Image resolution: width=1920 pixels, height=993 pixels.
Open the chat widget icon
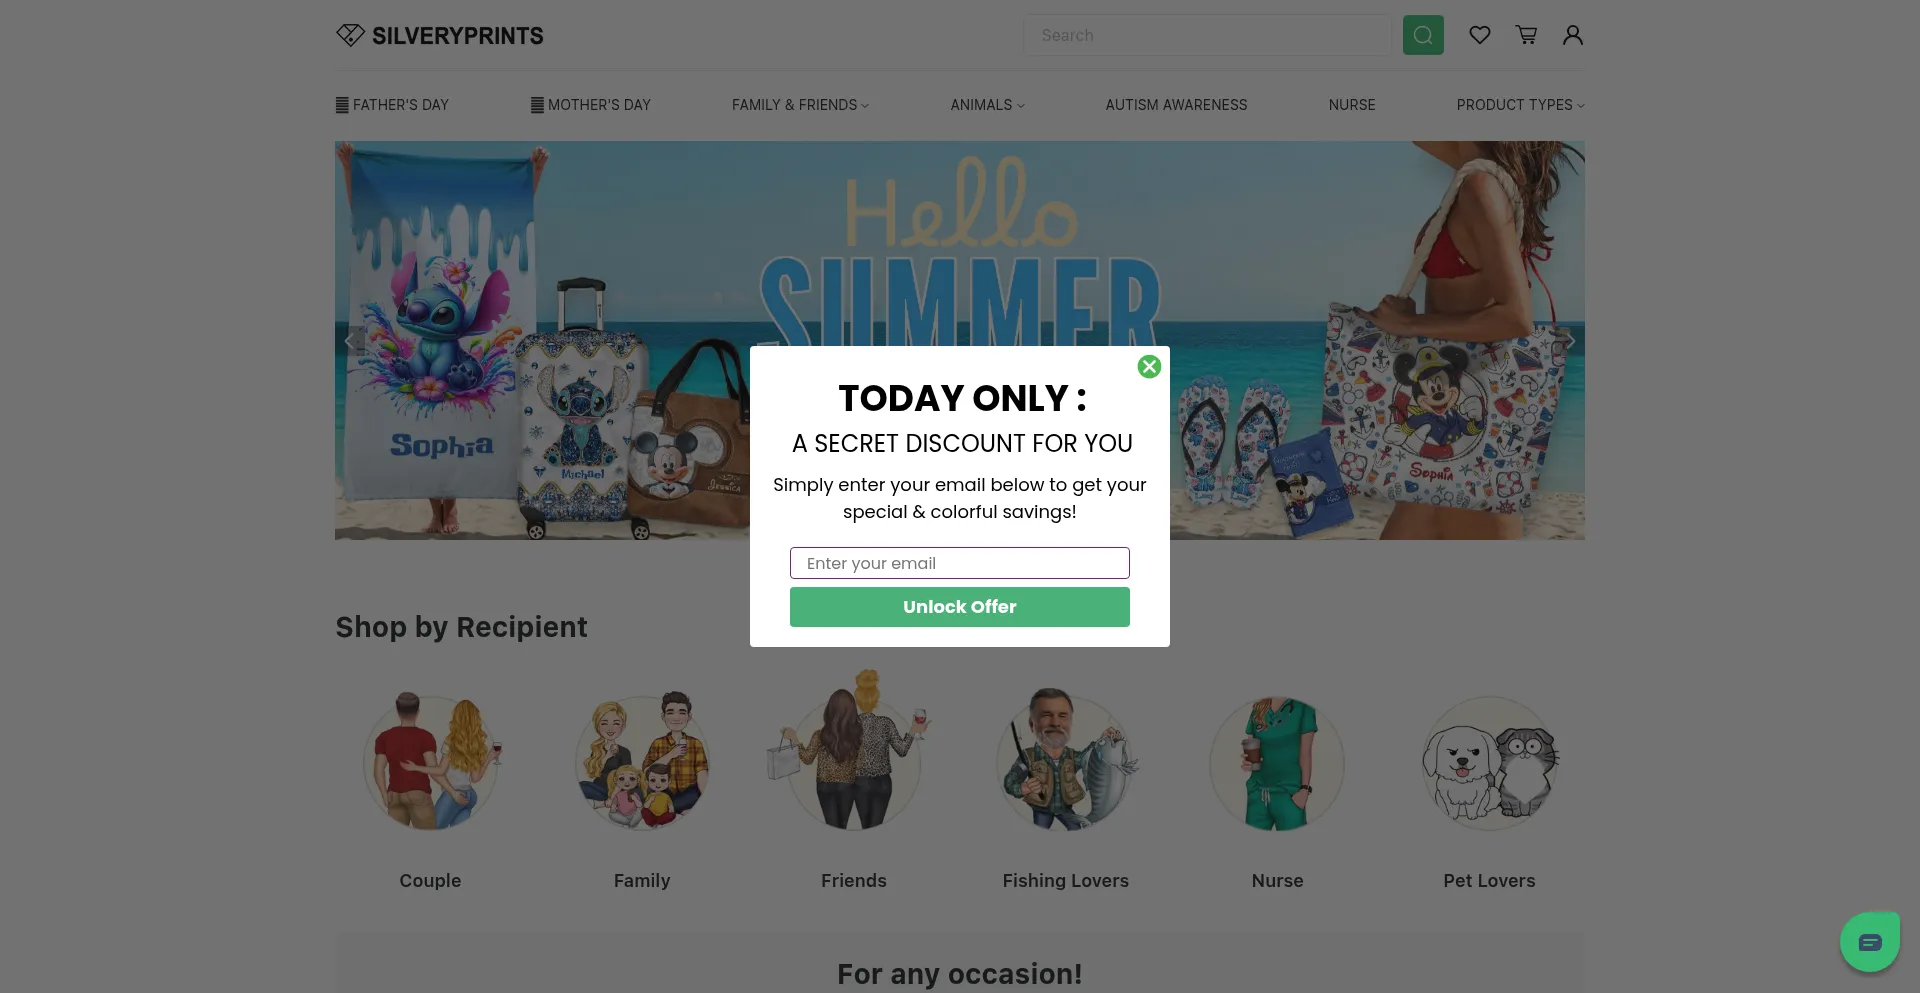point(1870,942)
